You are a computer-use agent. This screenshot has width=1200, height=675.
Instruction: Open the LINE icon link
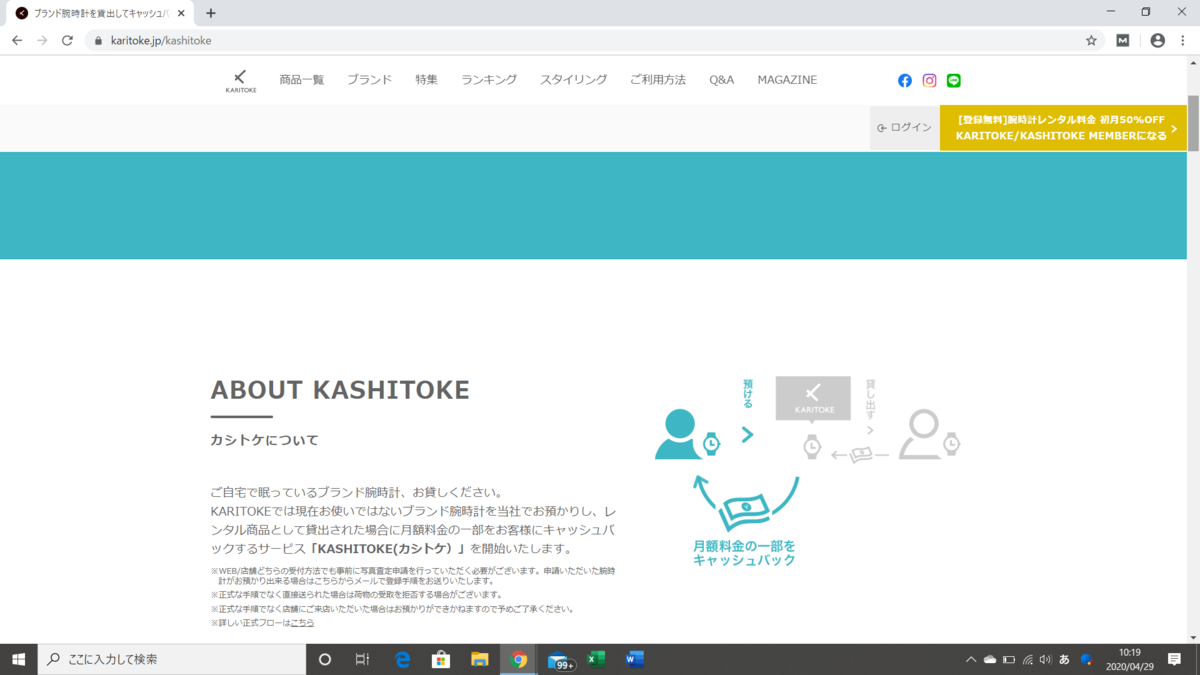(x=954, y=80)
